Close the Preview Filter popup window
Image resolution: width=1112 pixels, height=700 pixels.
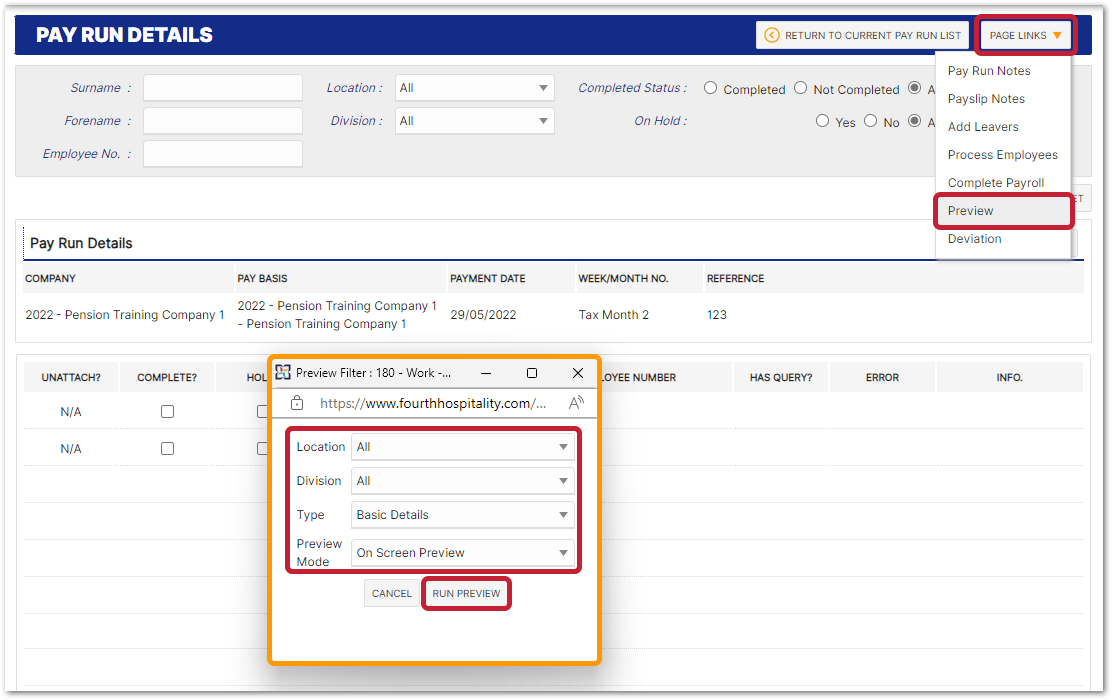point(578,373)
